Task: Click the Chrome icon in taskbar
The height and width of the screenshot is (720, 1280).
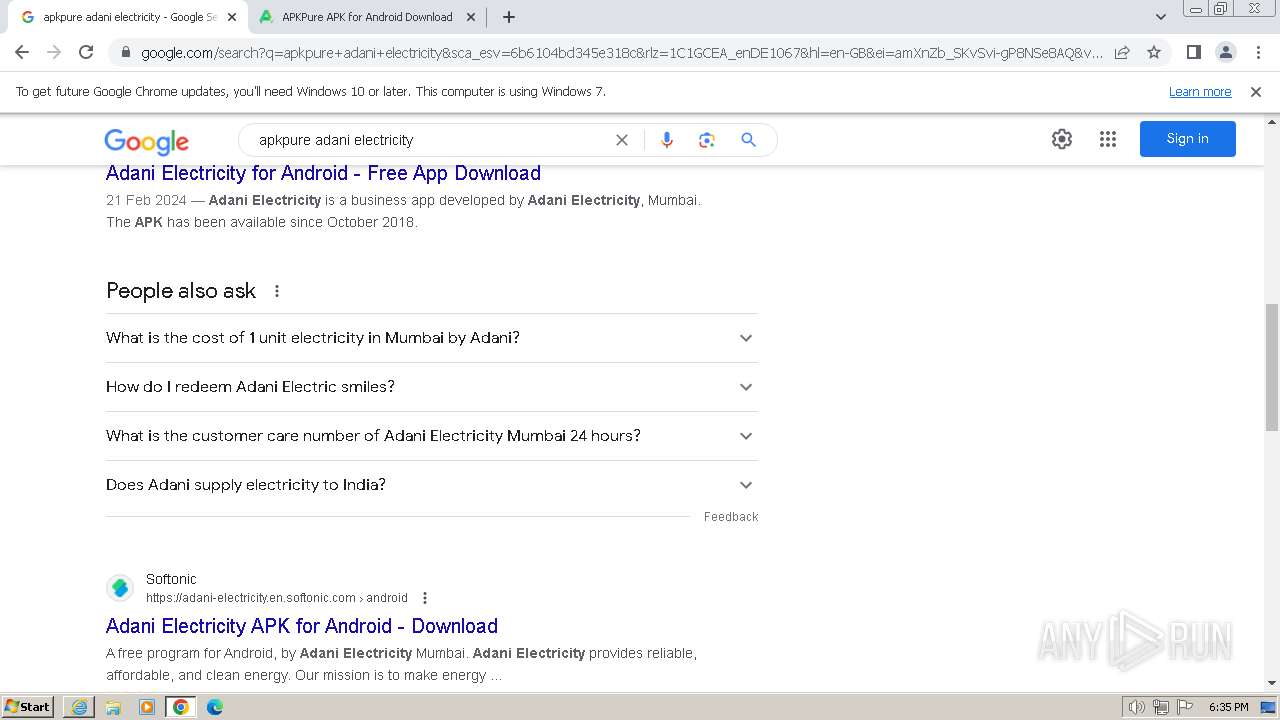Action: [181, 707]
